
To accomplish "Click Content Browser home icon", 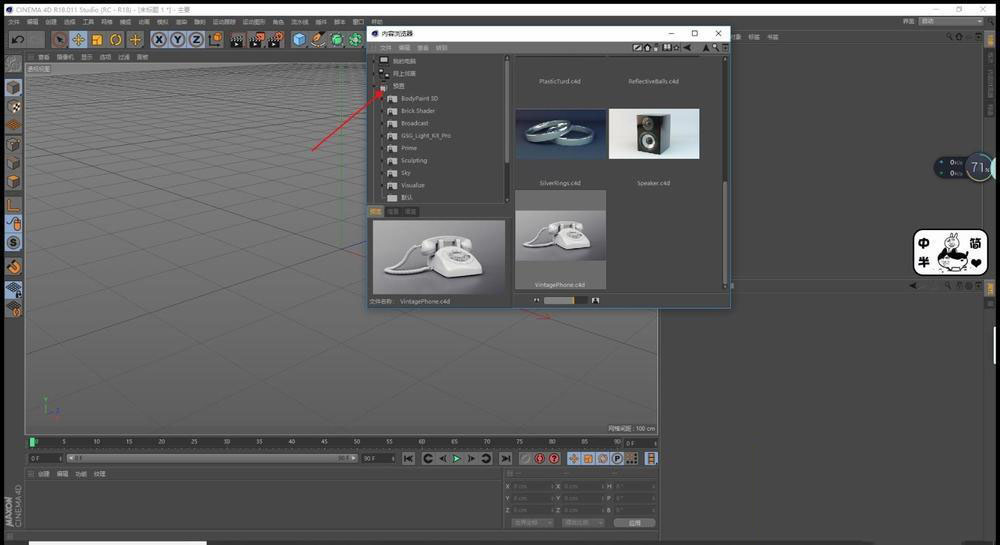I will (647, 48).
